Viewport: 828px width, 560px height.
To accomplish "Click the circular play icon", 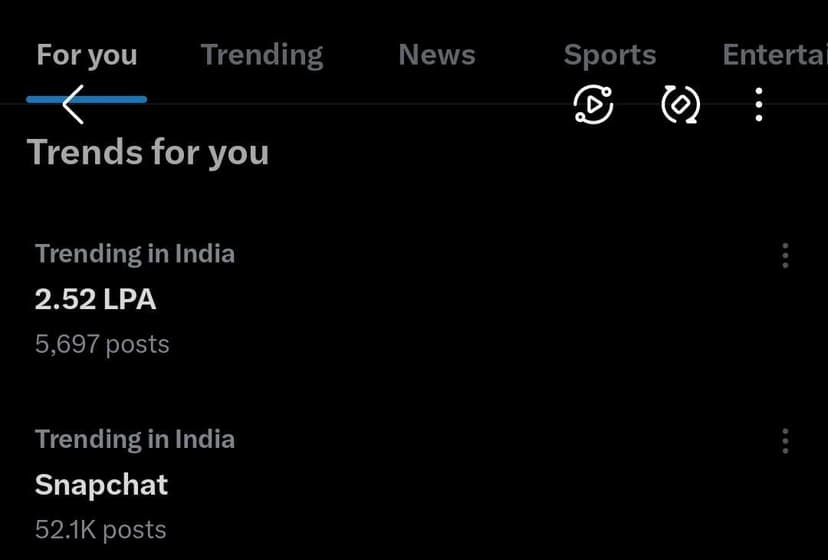I will pos(593,104).
